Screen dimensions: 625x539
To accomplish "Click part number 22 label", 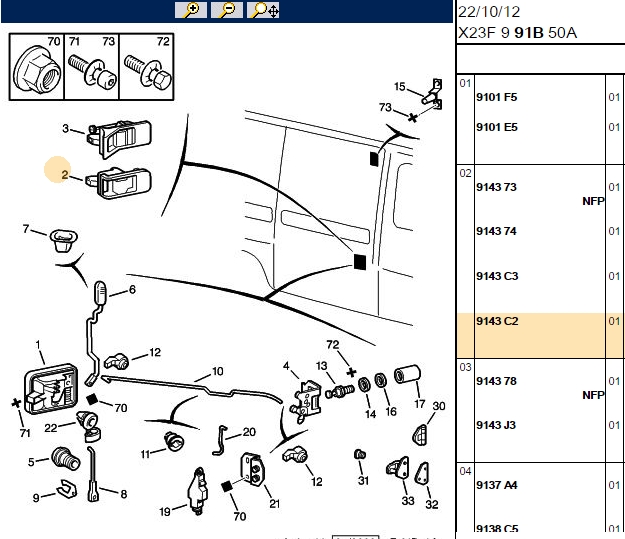I will coord(51,428).
